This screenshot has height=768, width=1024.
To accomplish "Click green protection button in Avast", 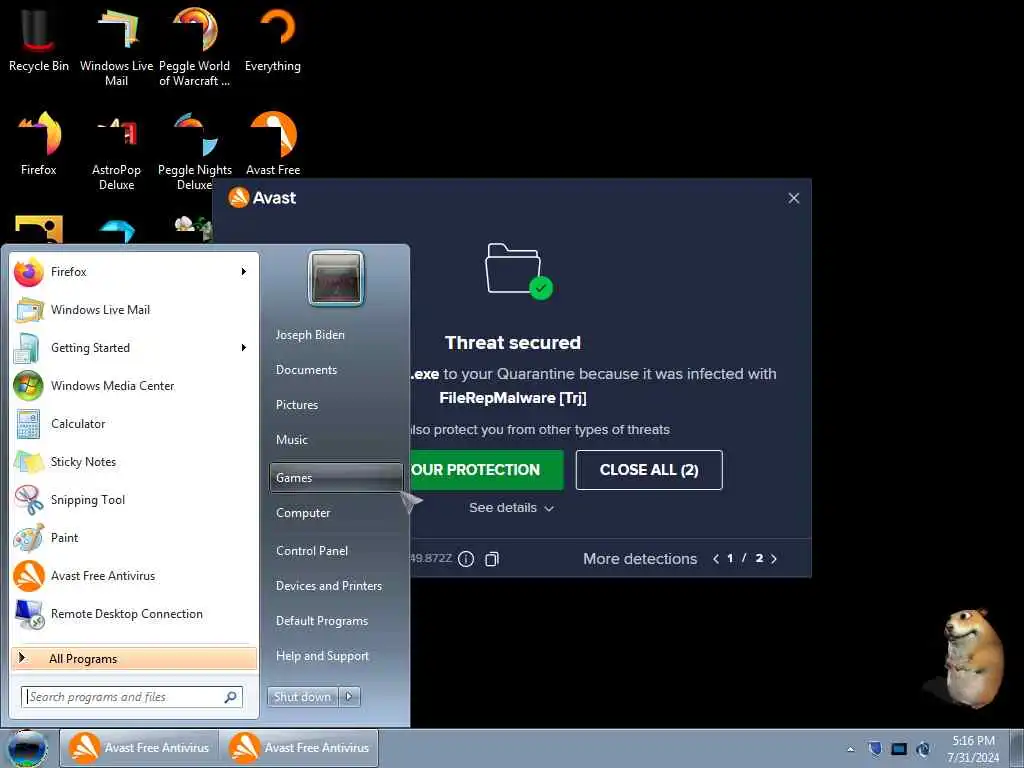I will pos(487,470).
